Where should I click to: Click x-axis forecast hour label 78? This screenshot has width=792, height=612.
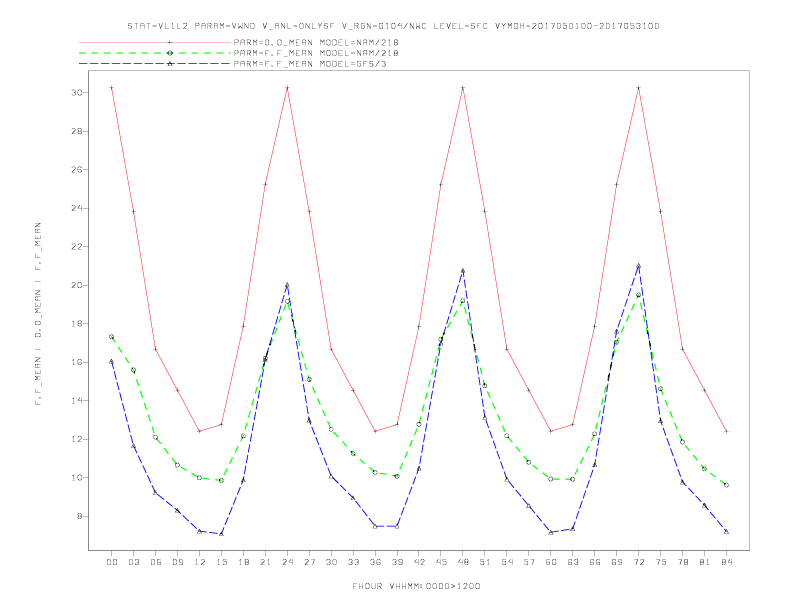(x=683, y=562)
